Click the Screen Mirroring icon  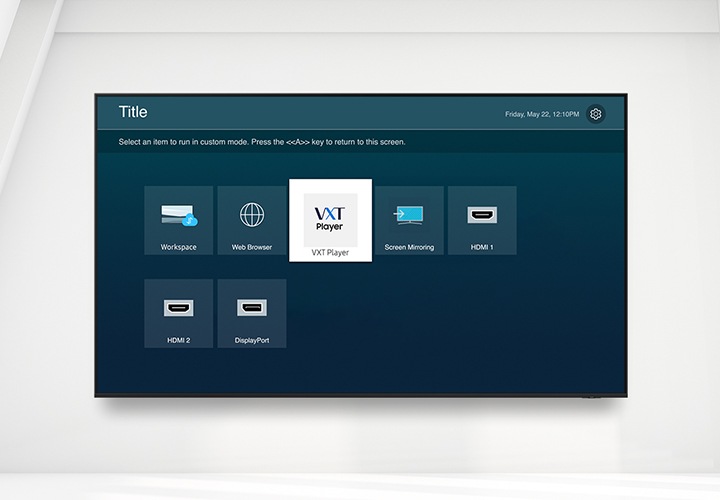tap(408, 215)
